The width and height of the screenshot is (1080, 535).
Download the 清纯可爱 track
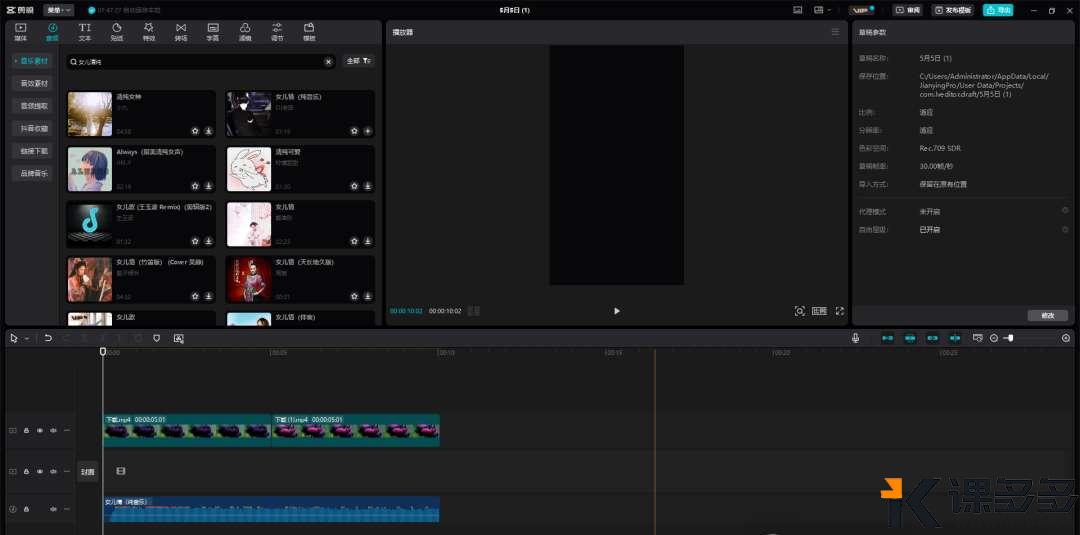click(367, 186)
